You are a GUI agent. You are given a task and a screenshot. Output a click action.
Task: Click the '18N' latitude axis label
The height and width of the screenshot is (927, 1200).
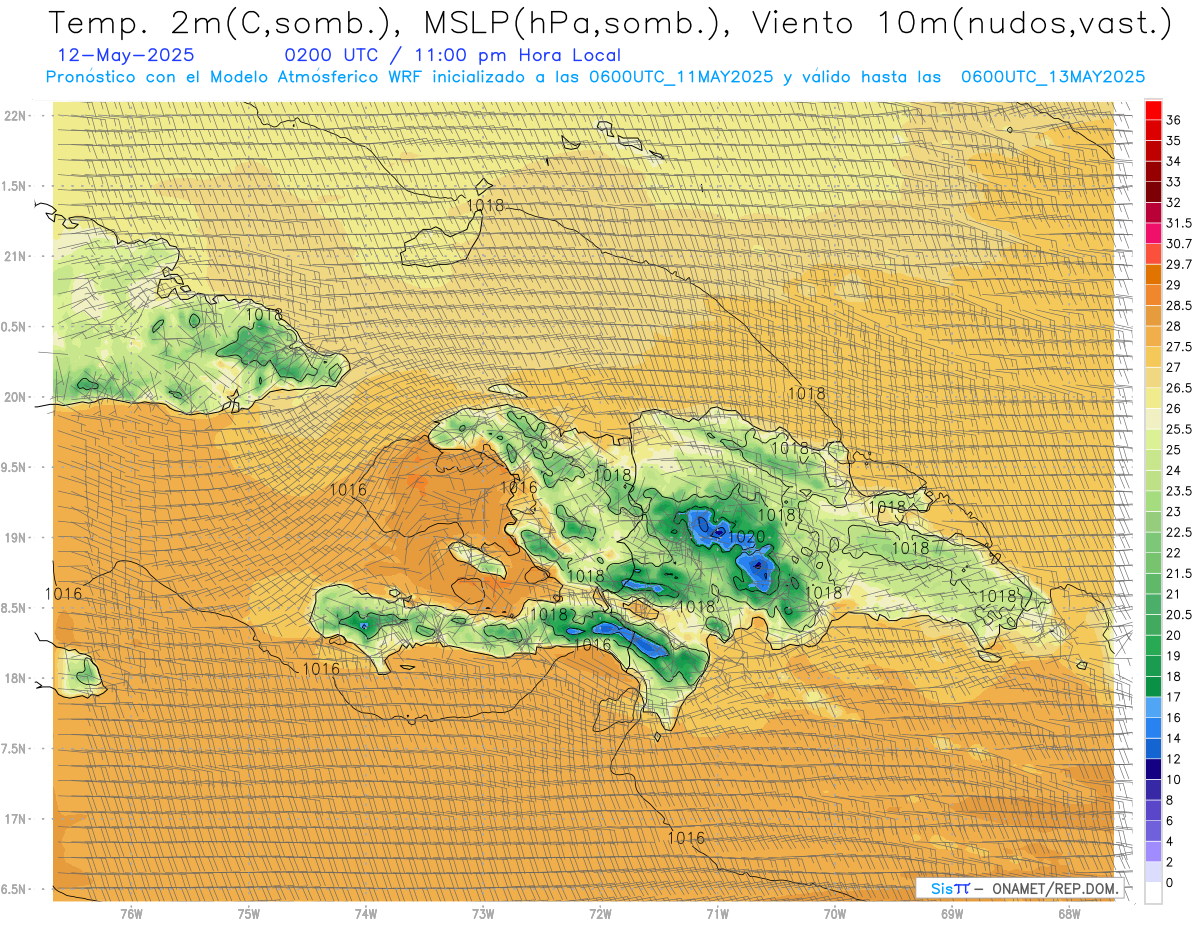click(17, 678)
